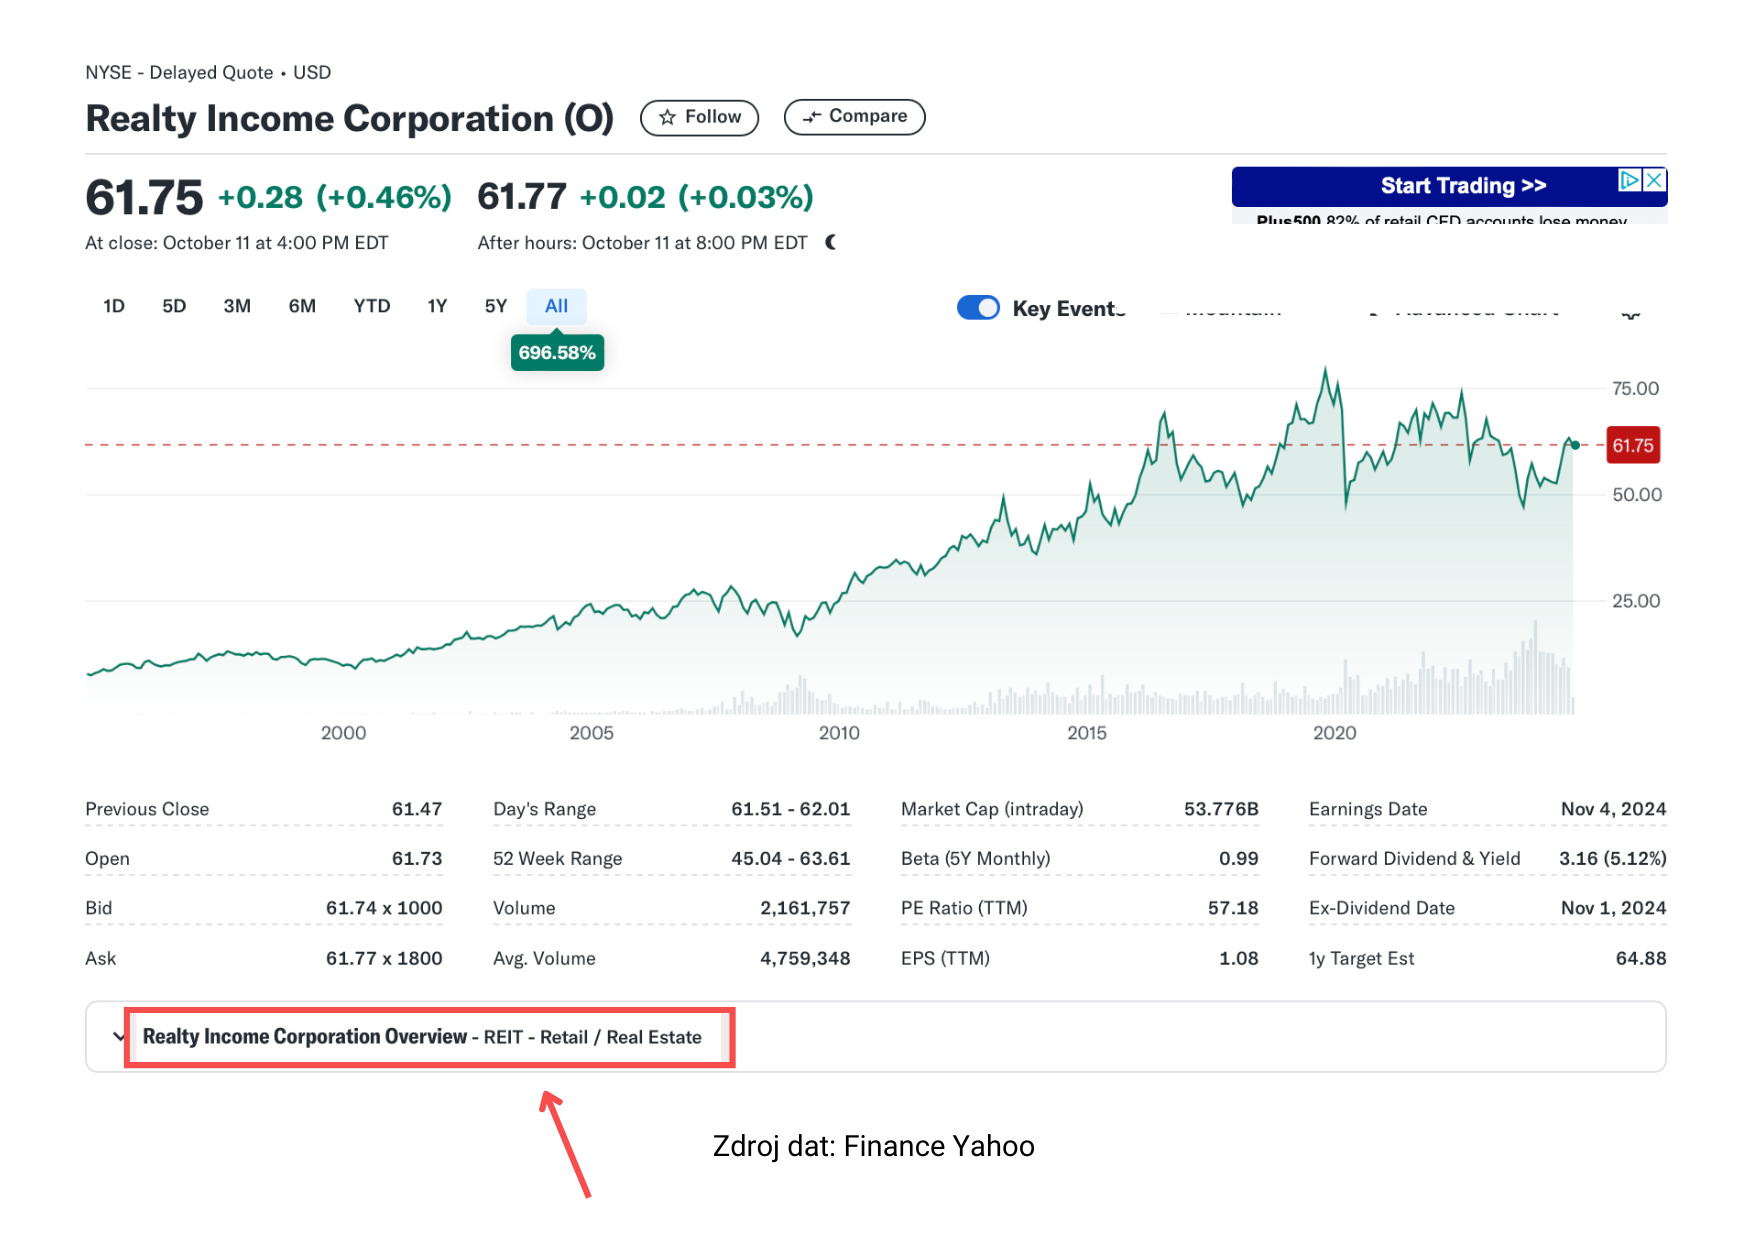
Task: Choose the 5Y chart range
Action: 496,306
